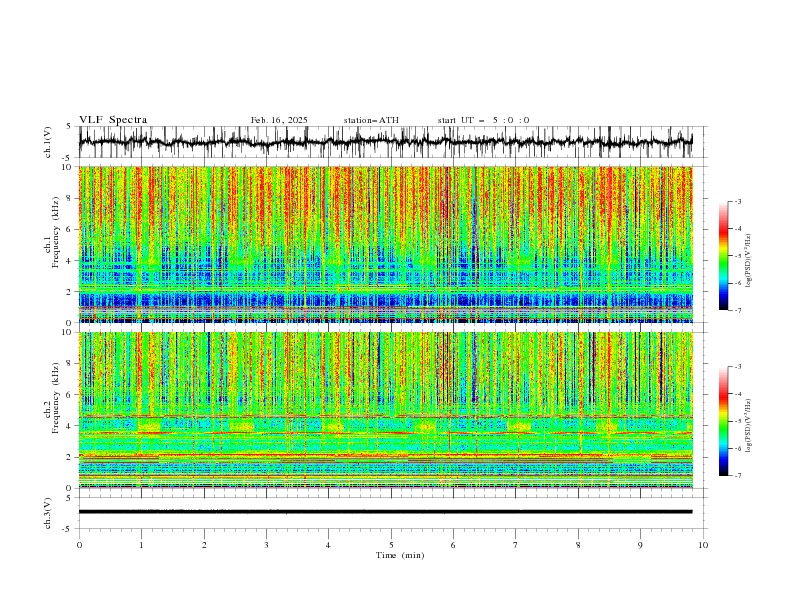This screenshot has height=612, width=792.
Task: Click the lower color bar's log(PSD) label
Action: coord(748,425)
